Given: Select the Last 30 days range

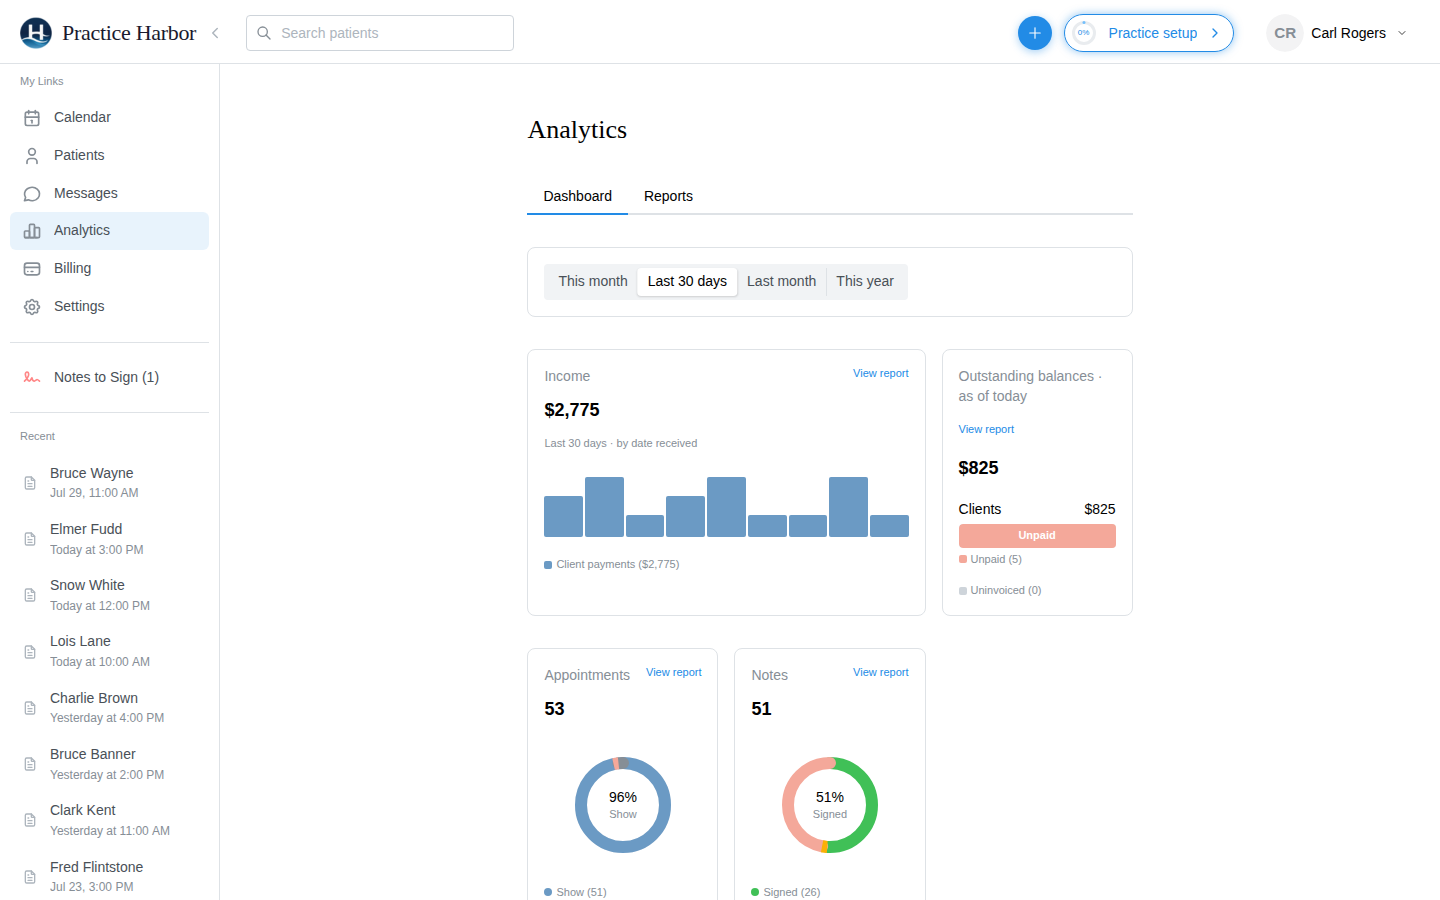Looking at the screenshot, I should [687, 281].
